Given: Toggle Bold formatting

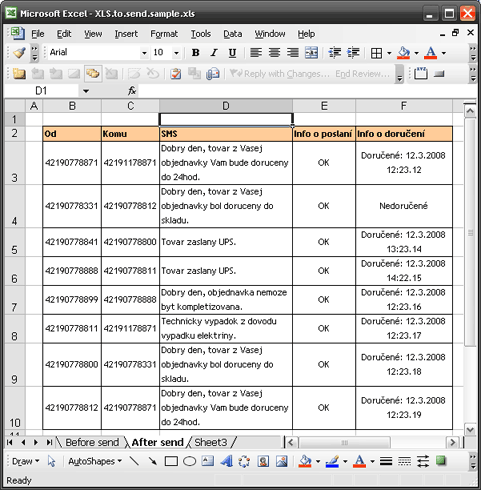Looking at the screenshot, I should tap(196, 53).
